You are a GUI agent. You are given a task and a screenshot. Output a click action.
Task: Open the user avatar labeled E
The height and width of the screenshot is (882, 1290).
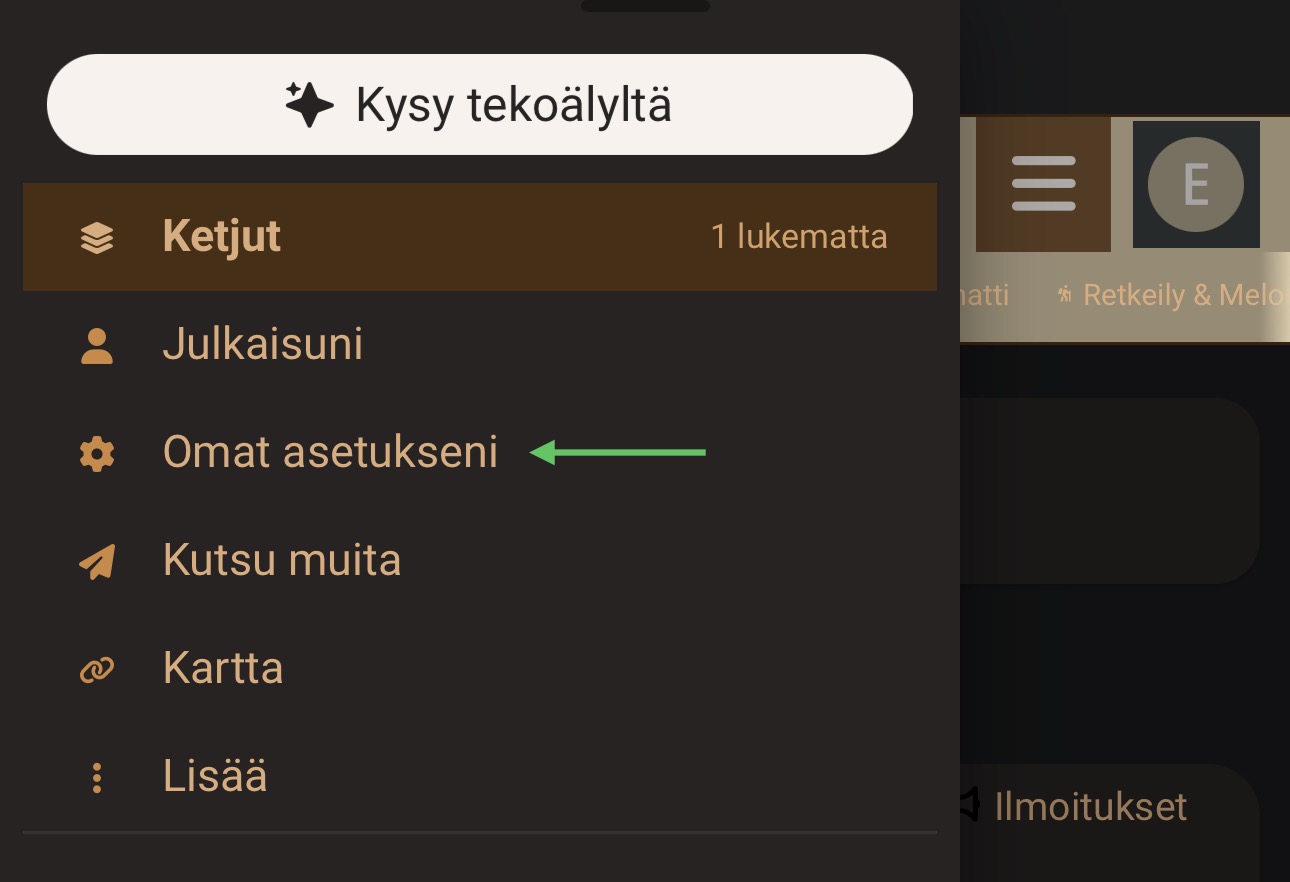click(1195, 185)
